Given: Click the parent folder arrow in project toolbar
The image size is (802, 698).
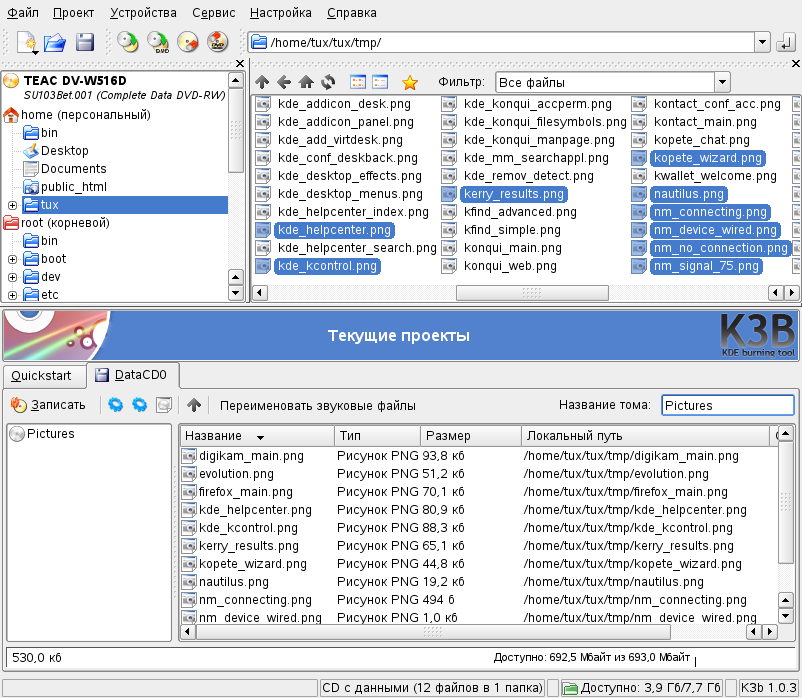Looking at the screenshot, I should pyautogui.click(x=194, y=405).
